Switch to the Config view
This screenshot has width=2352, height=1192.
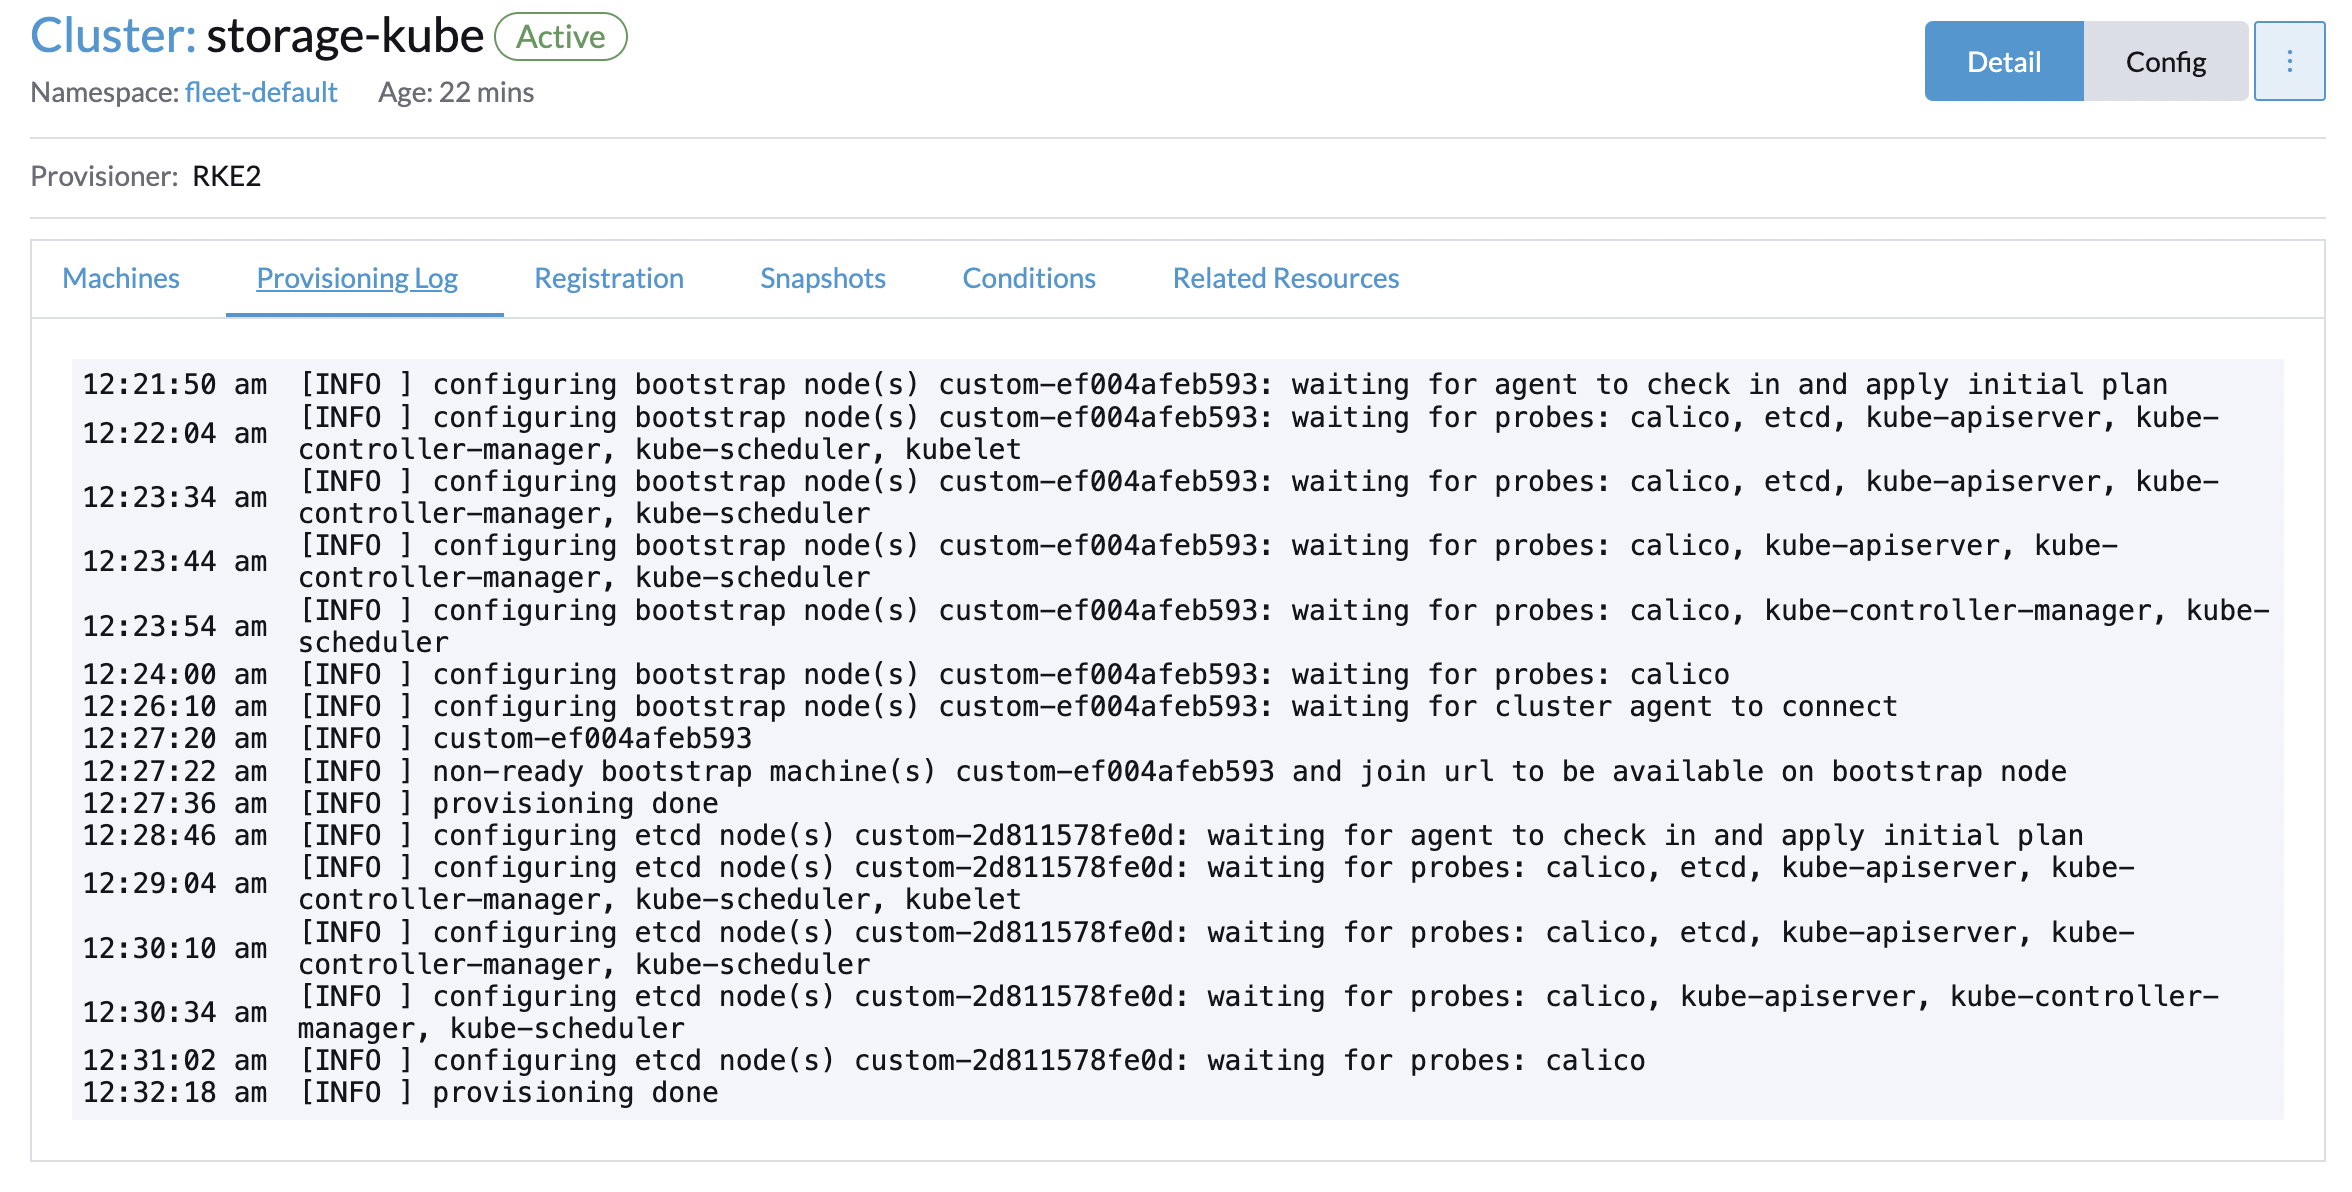[x=2166, y=61]
